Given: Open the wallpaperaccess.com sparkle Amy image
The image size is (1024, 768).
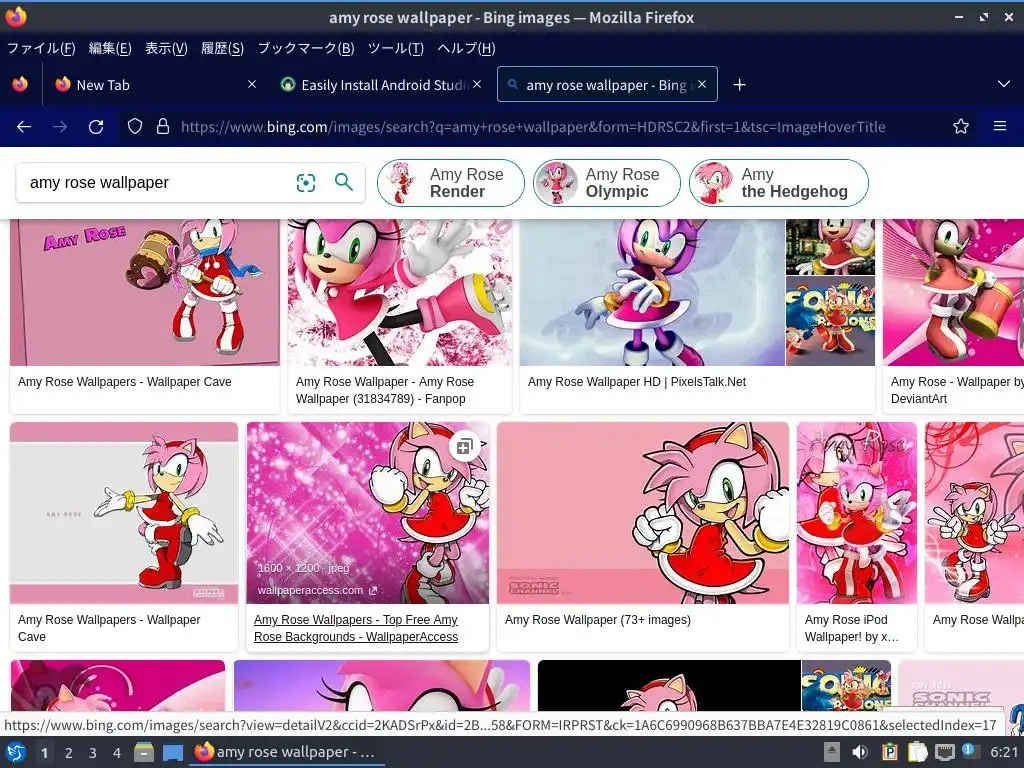Looking at the screenshot, I should 367,513.
